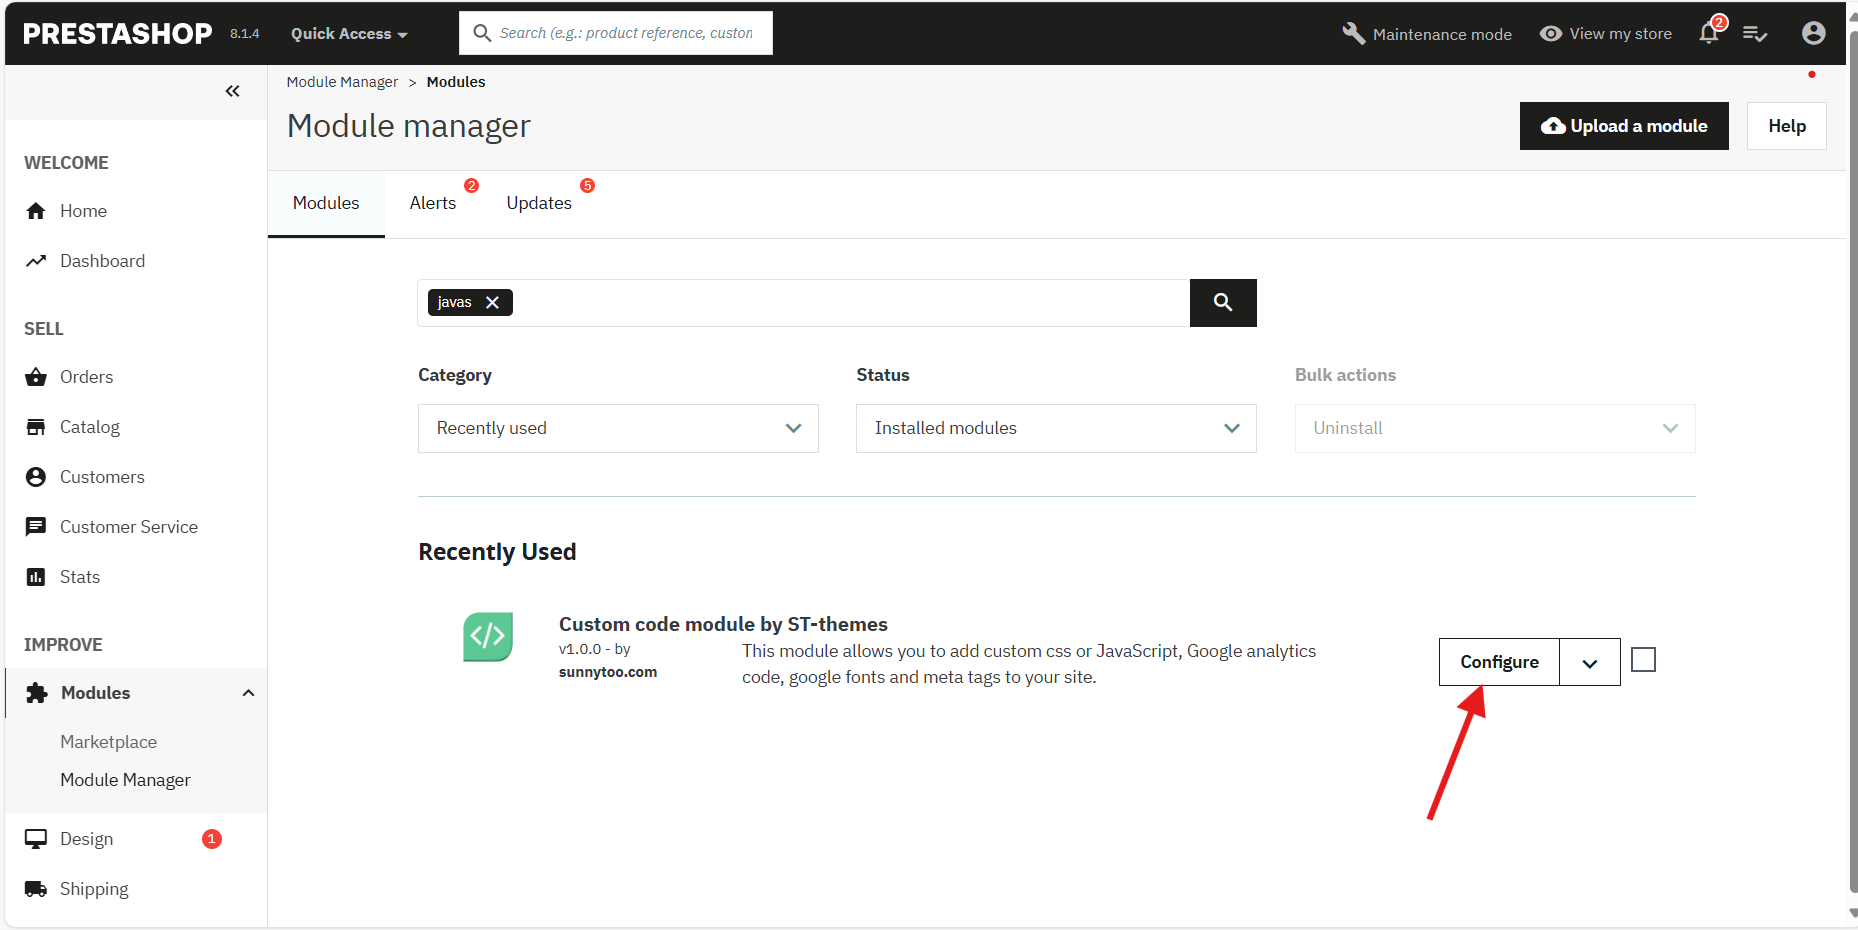This screenshot has height=930, width=1858.
Task: Open Marketplace submenu item
Action: (108, 742)
